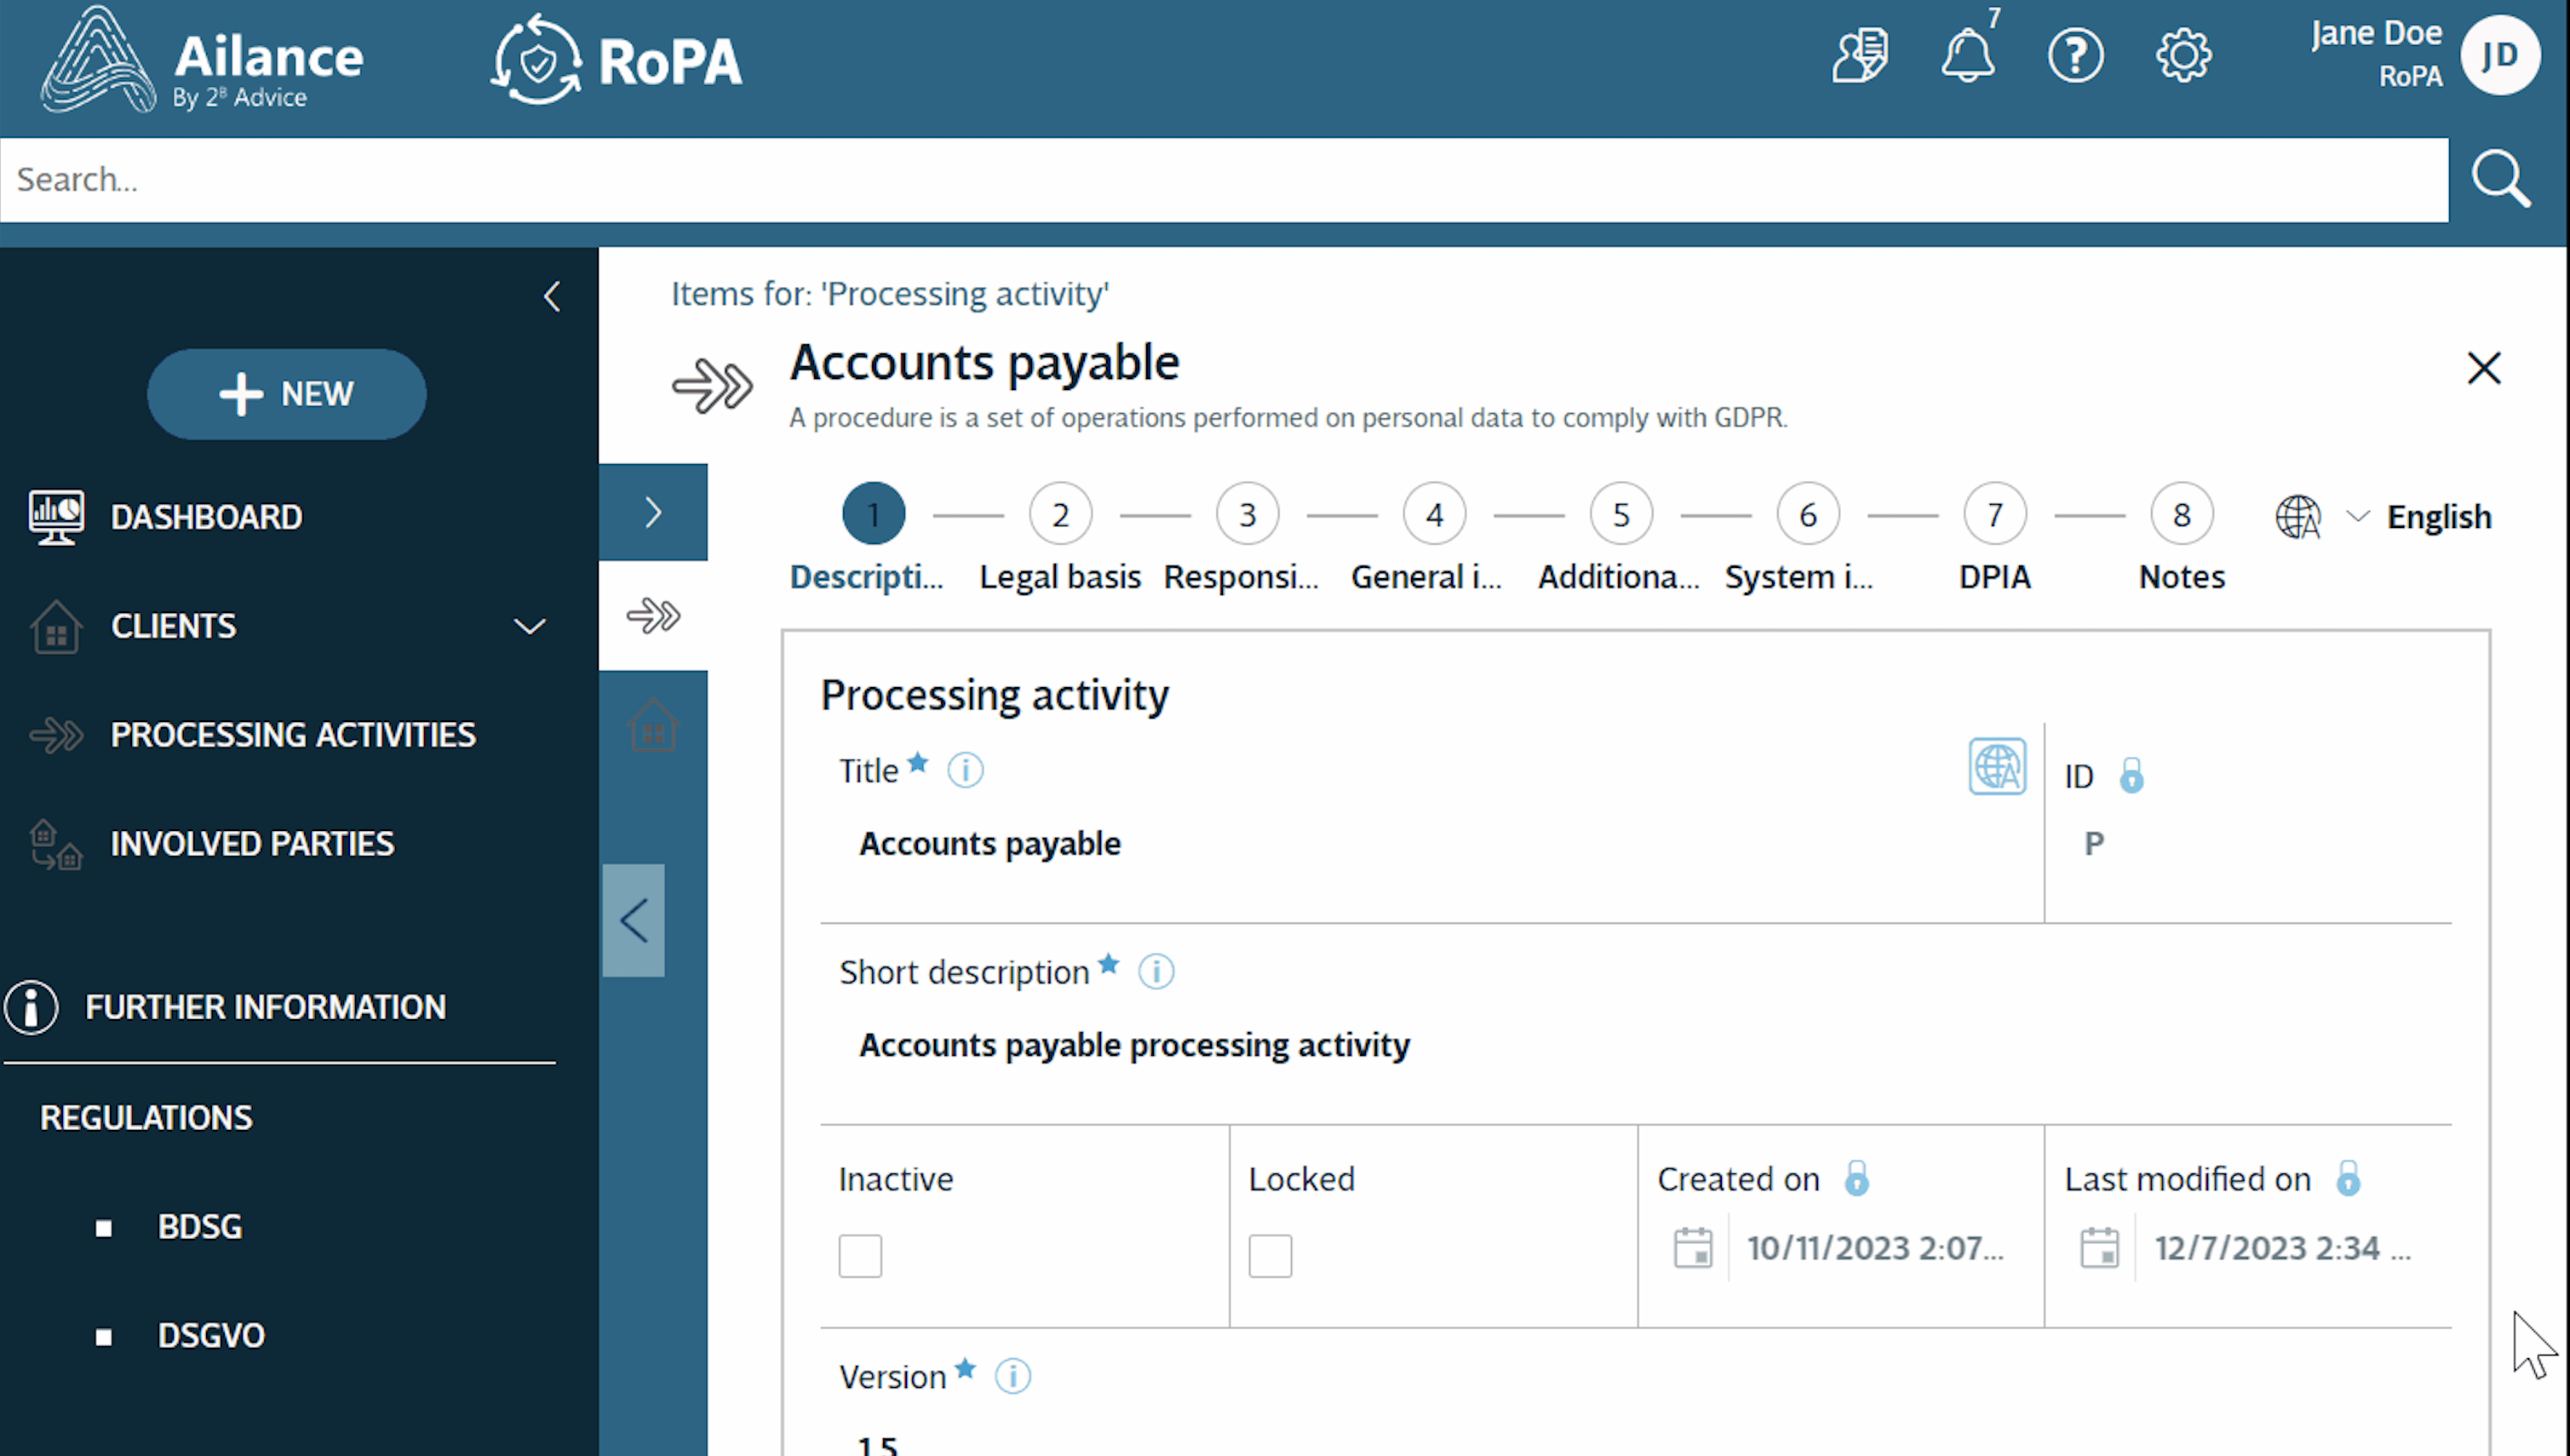Open the English language dropdown

pos(2359,516)
